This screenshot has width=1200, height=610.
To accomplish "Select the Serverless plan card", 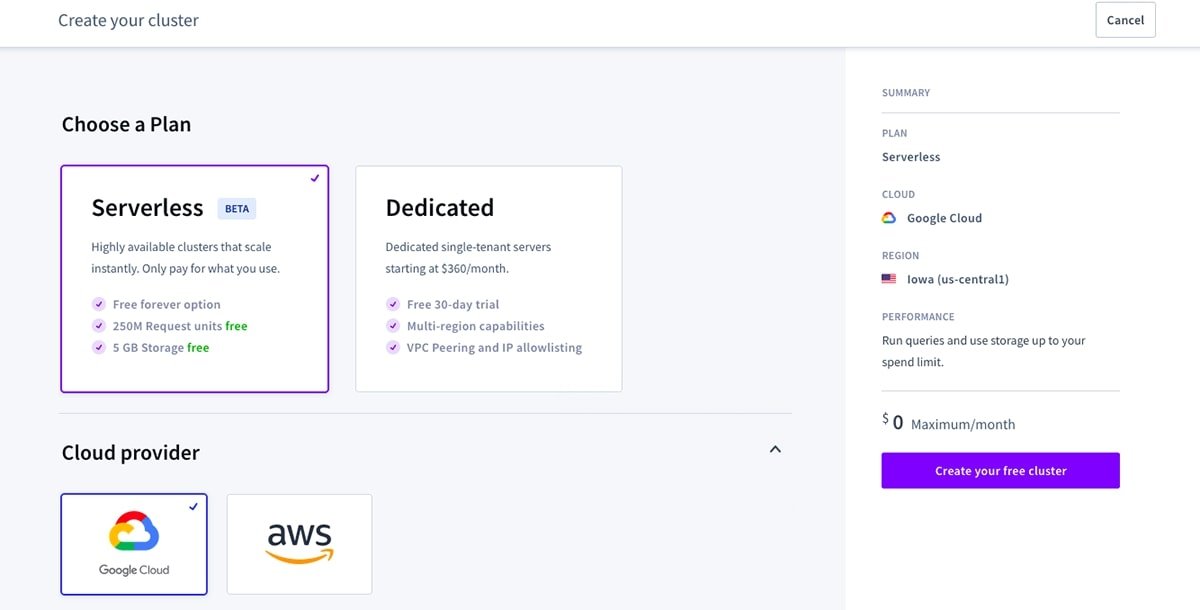I will tap(194, 278).
